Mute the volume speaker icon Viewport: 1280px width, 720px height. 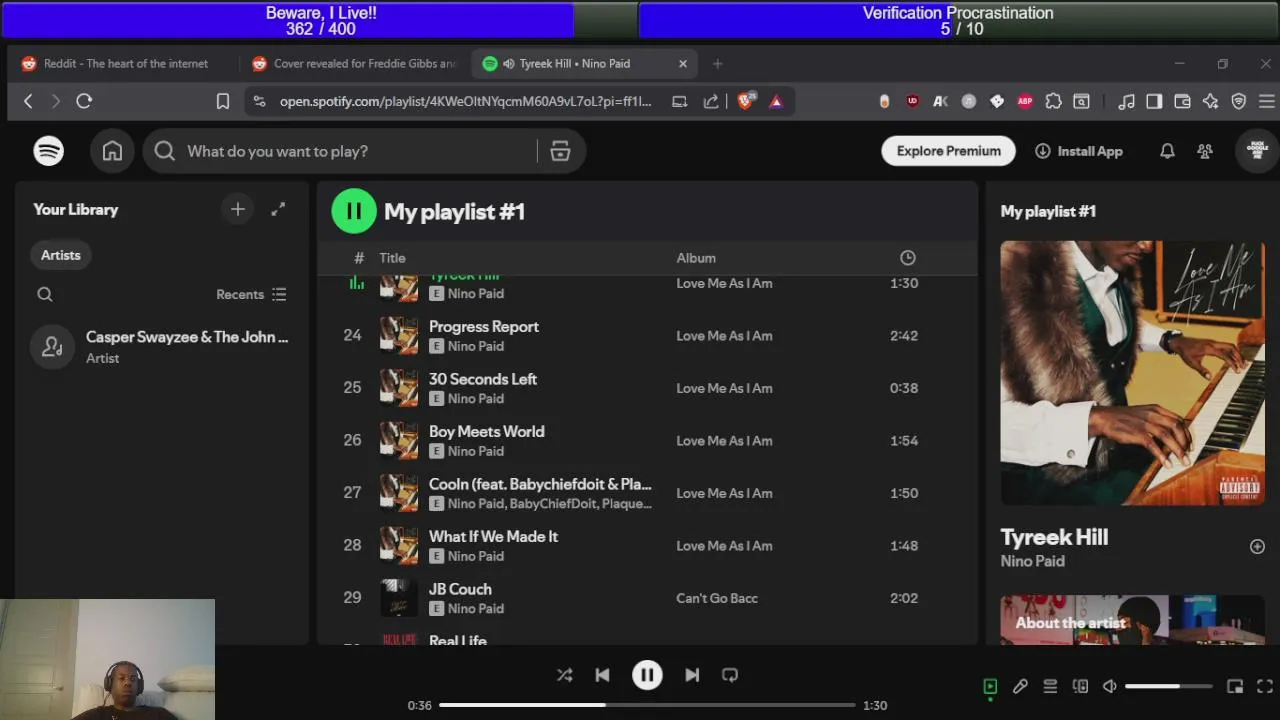coord(1109,686)
